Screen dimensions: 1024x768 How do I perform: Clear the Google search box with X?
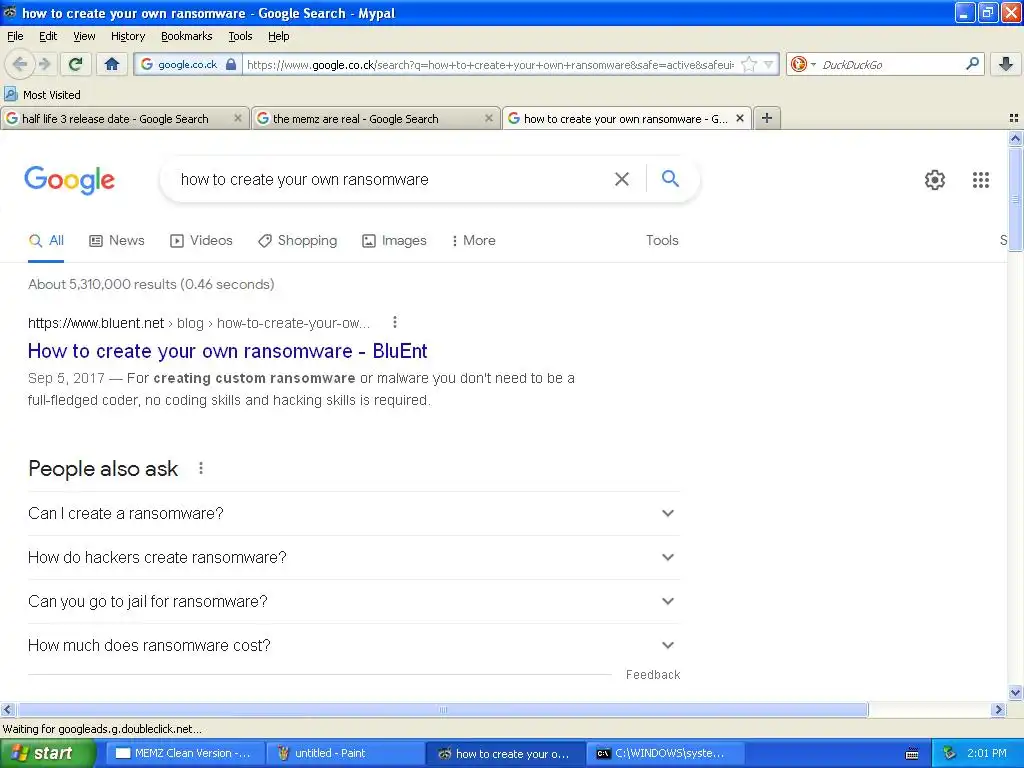pos(622,179)
